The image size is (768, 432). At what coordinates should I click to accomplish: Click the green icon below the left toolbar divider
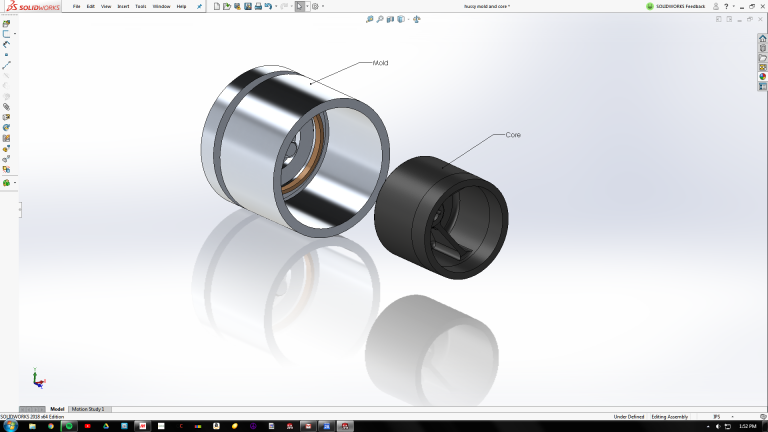(6, 183)
